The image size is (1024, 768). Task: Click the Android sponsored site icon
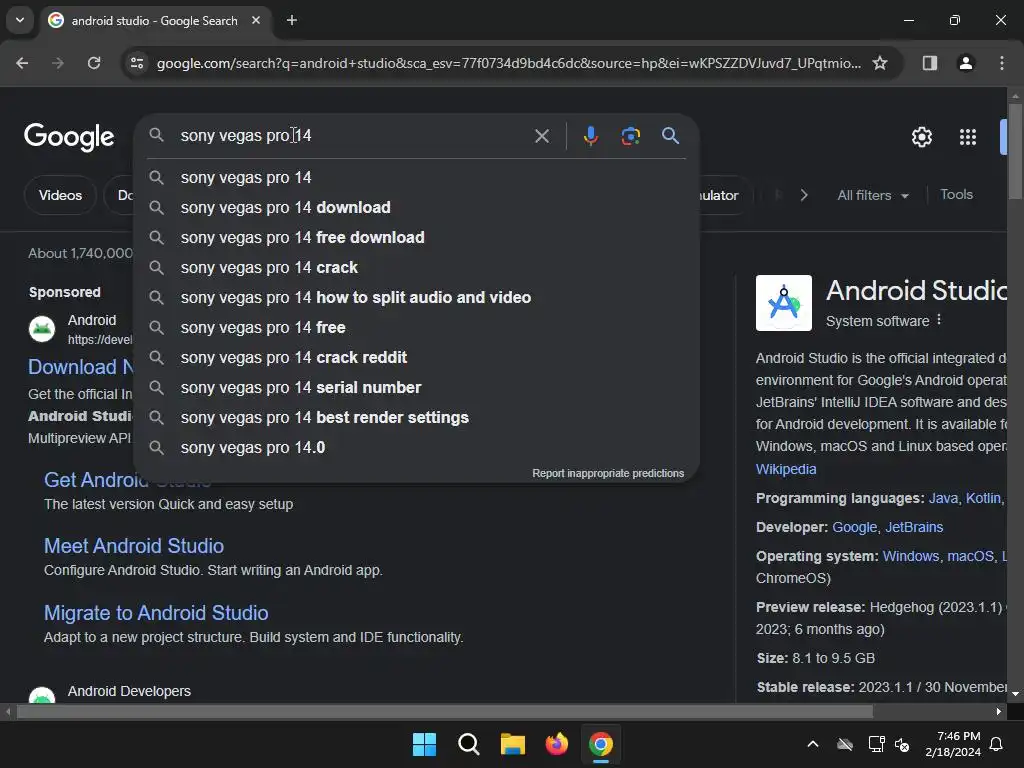[42, 328]
